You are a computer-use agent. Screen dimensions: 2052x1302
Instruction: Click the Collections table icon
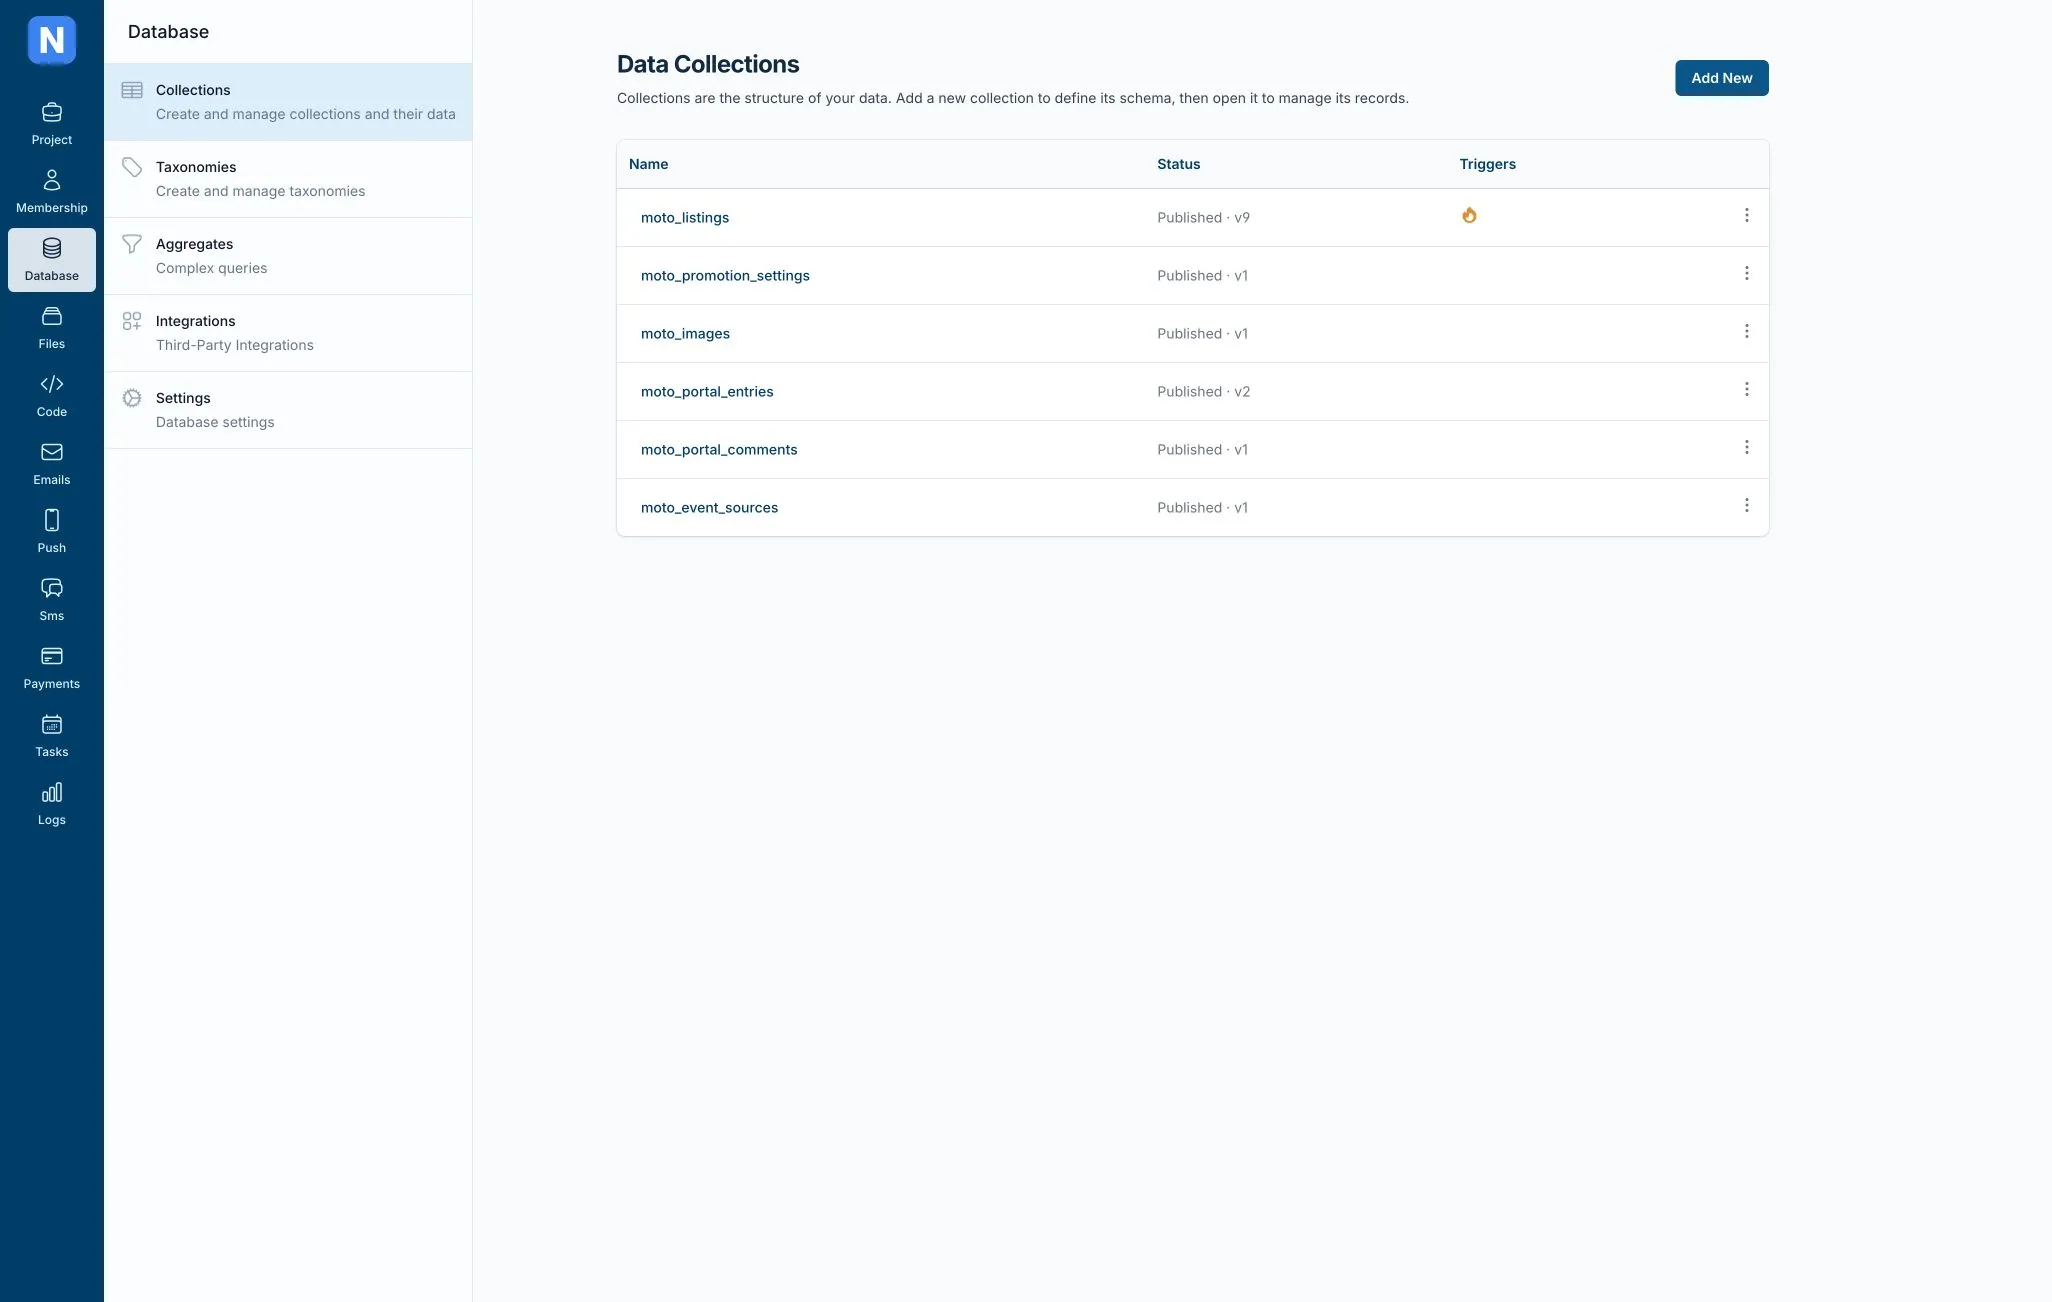coord(132,90)
